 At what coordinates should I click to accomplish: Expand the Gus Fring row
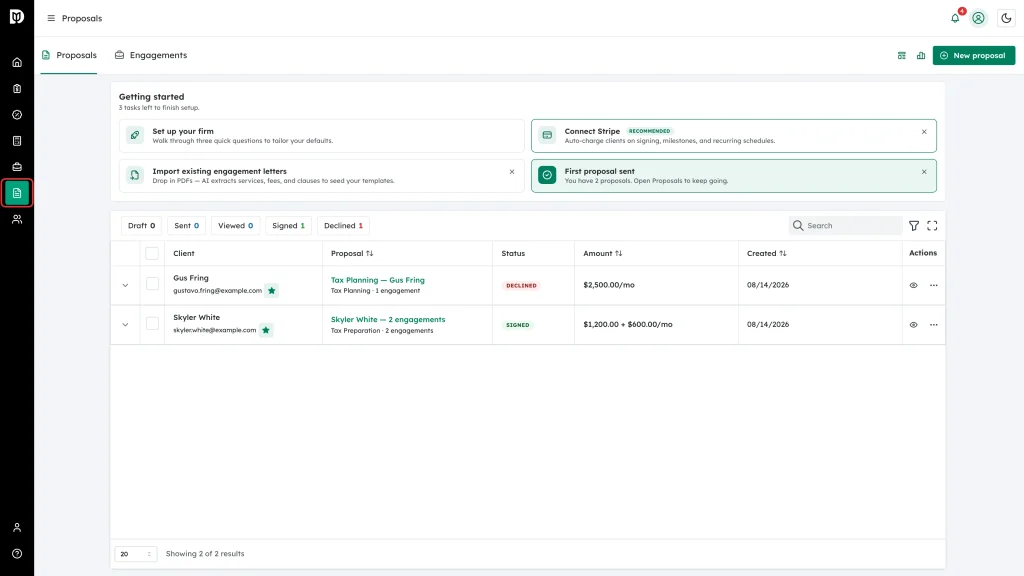[x=125, y=285]
